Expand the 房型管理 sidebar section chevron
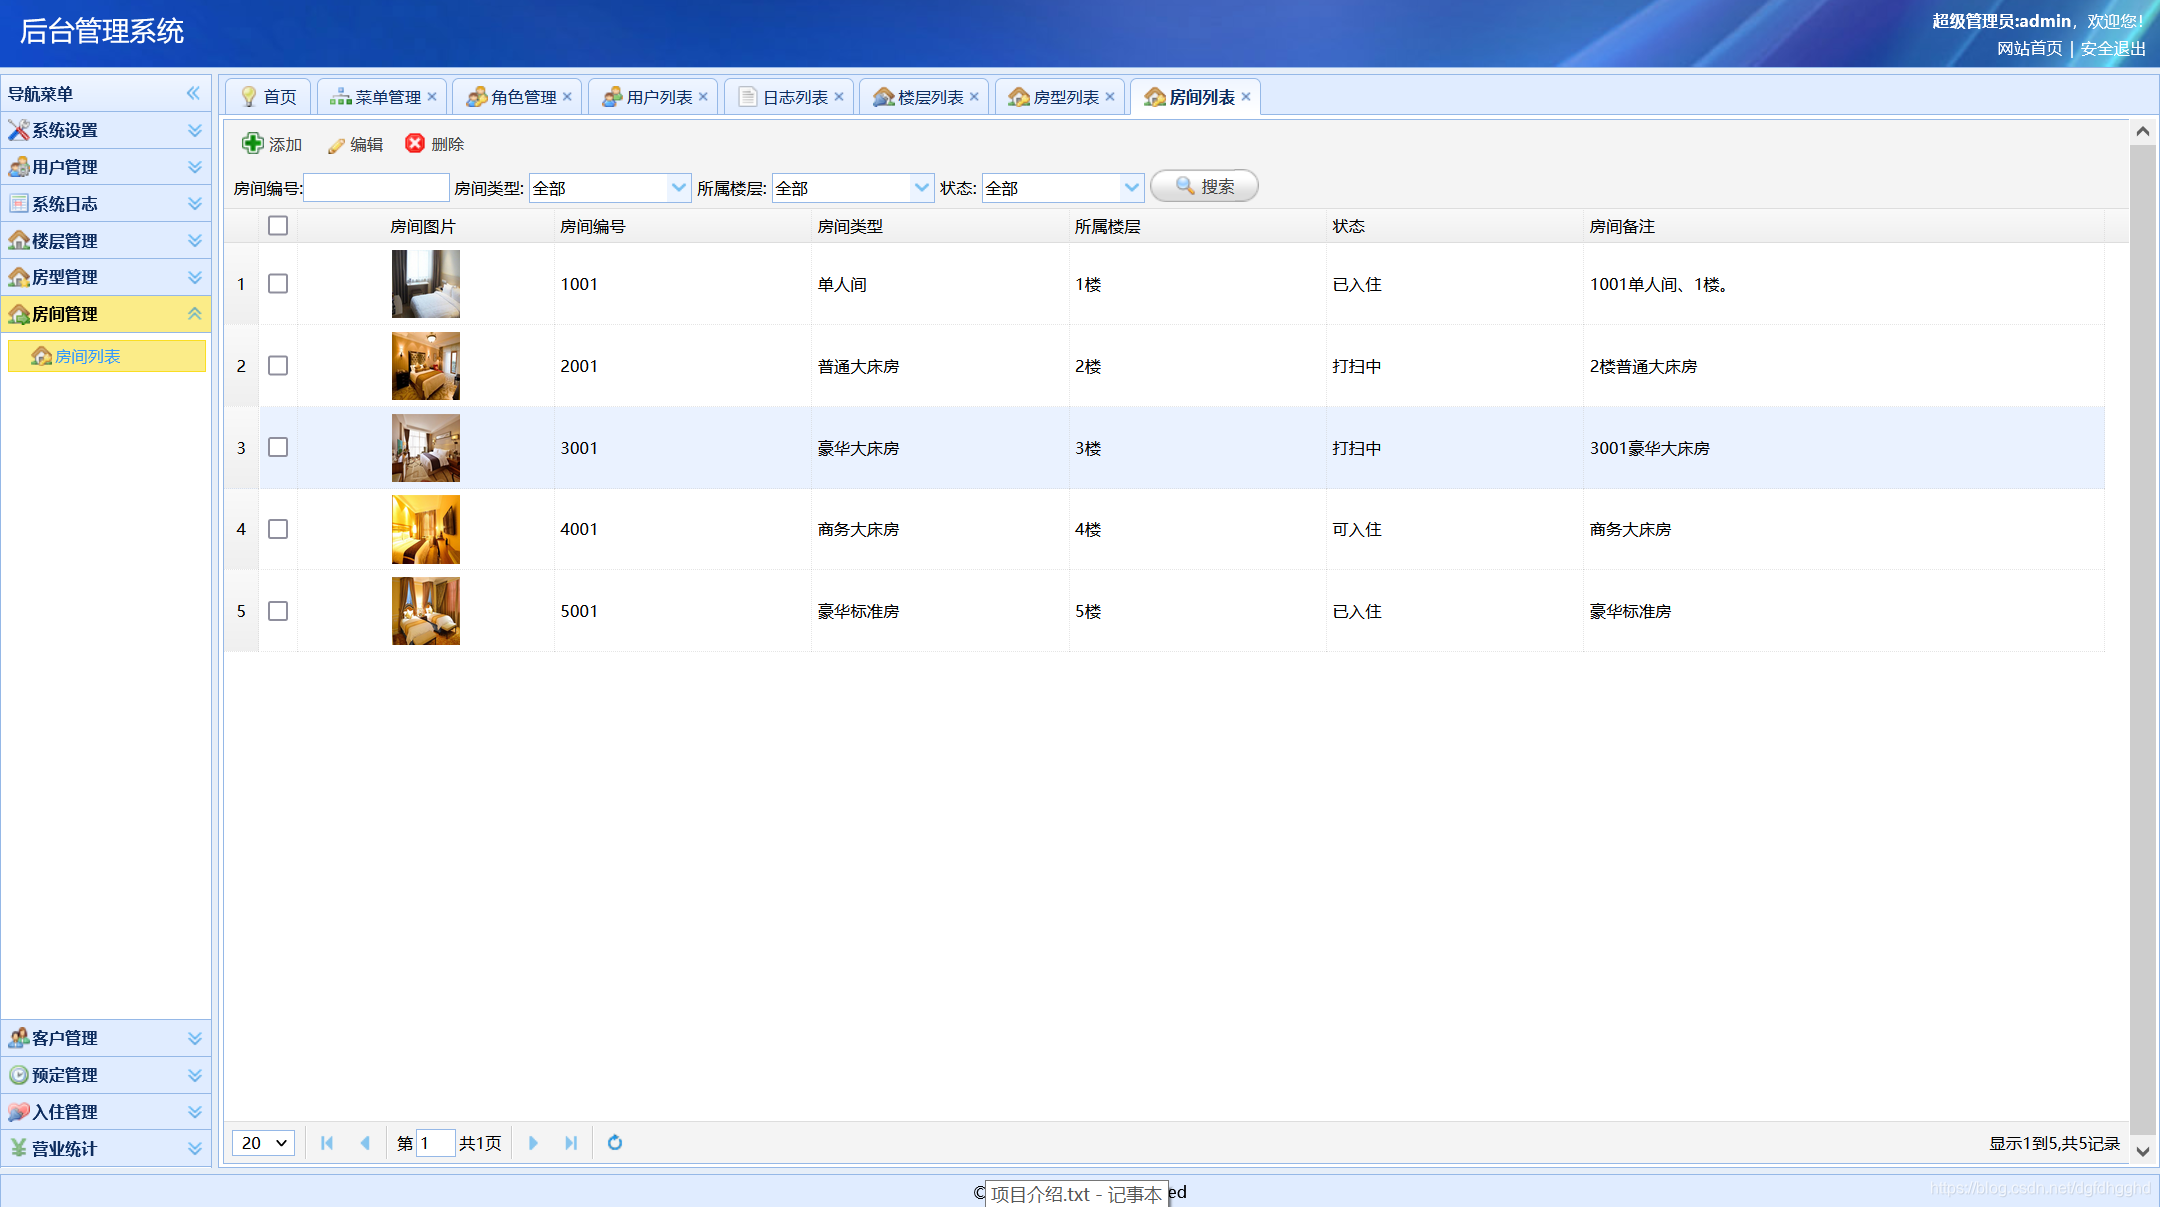 point(195,277)
